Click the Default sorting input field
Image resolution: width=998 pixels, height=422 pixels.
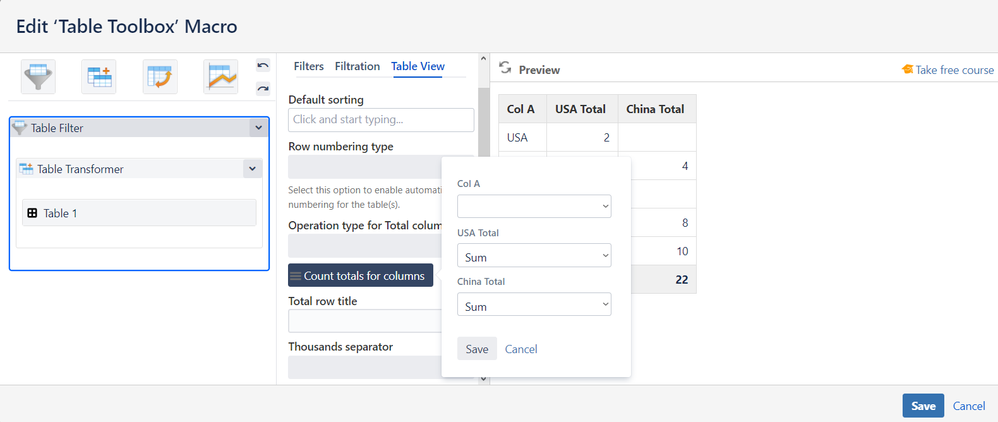(381, 120)
